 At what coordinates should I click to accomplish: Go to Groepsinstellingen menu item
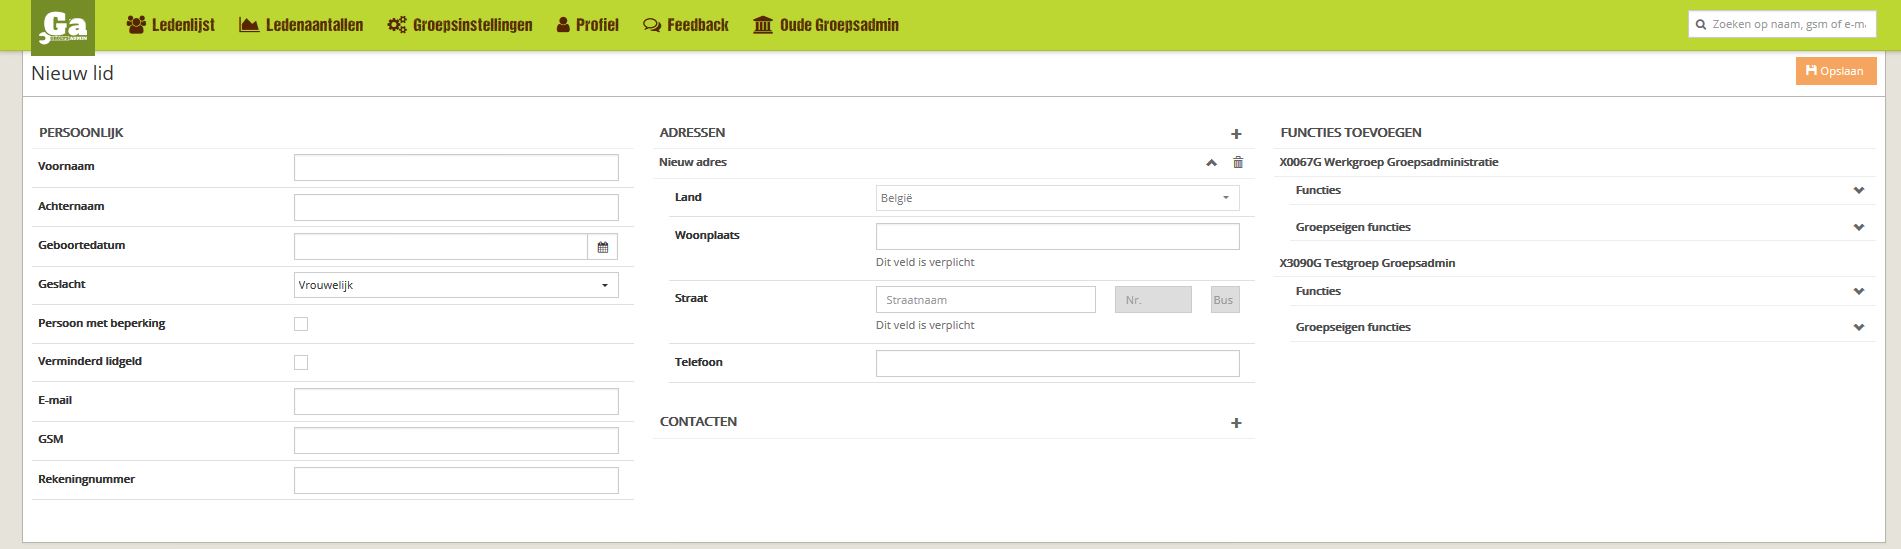coord(460,25)
